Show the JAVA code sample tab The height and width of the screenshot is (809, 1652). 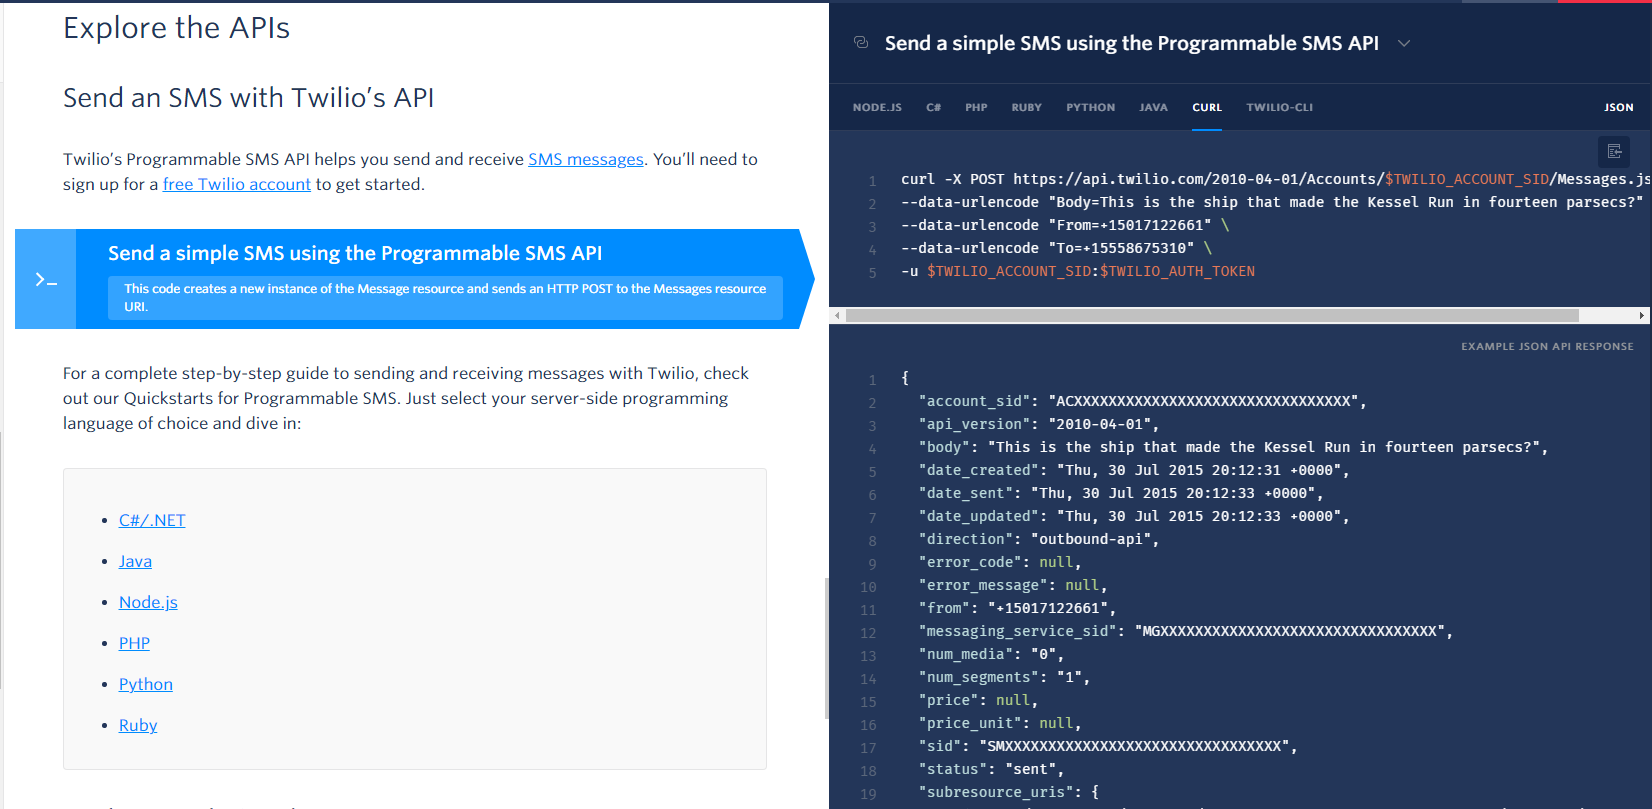coord(1153,107)
